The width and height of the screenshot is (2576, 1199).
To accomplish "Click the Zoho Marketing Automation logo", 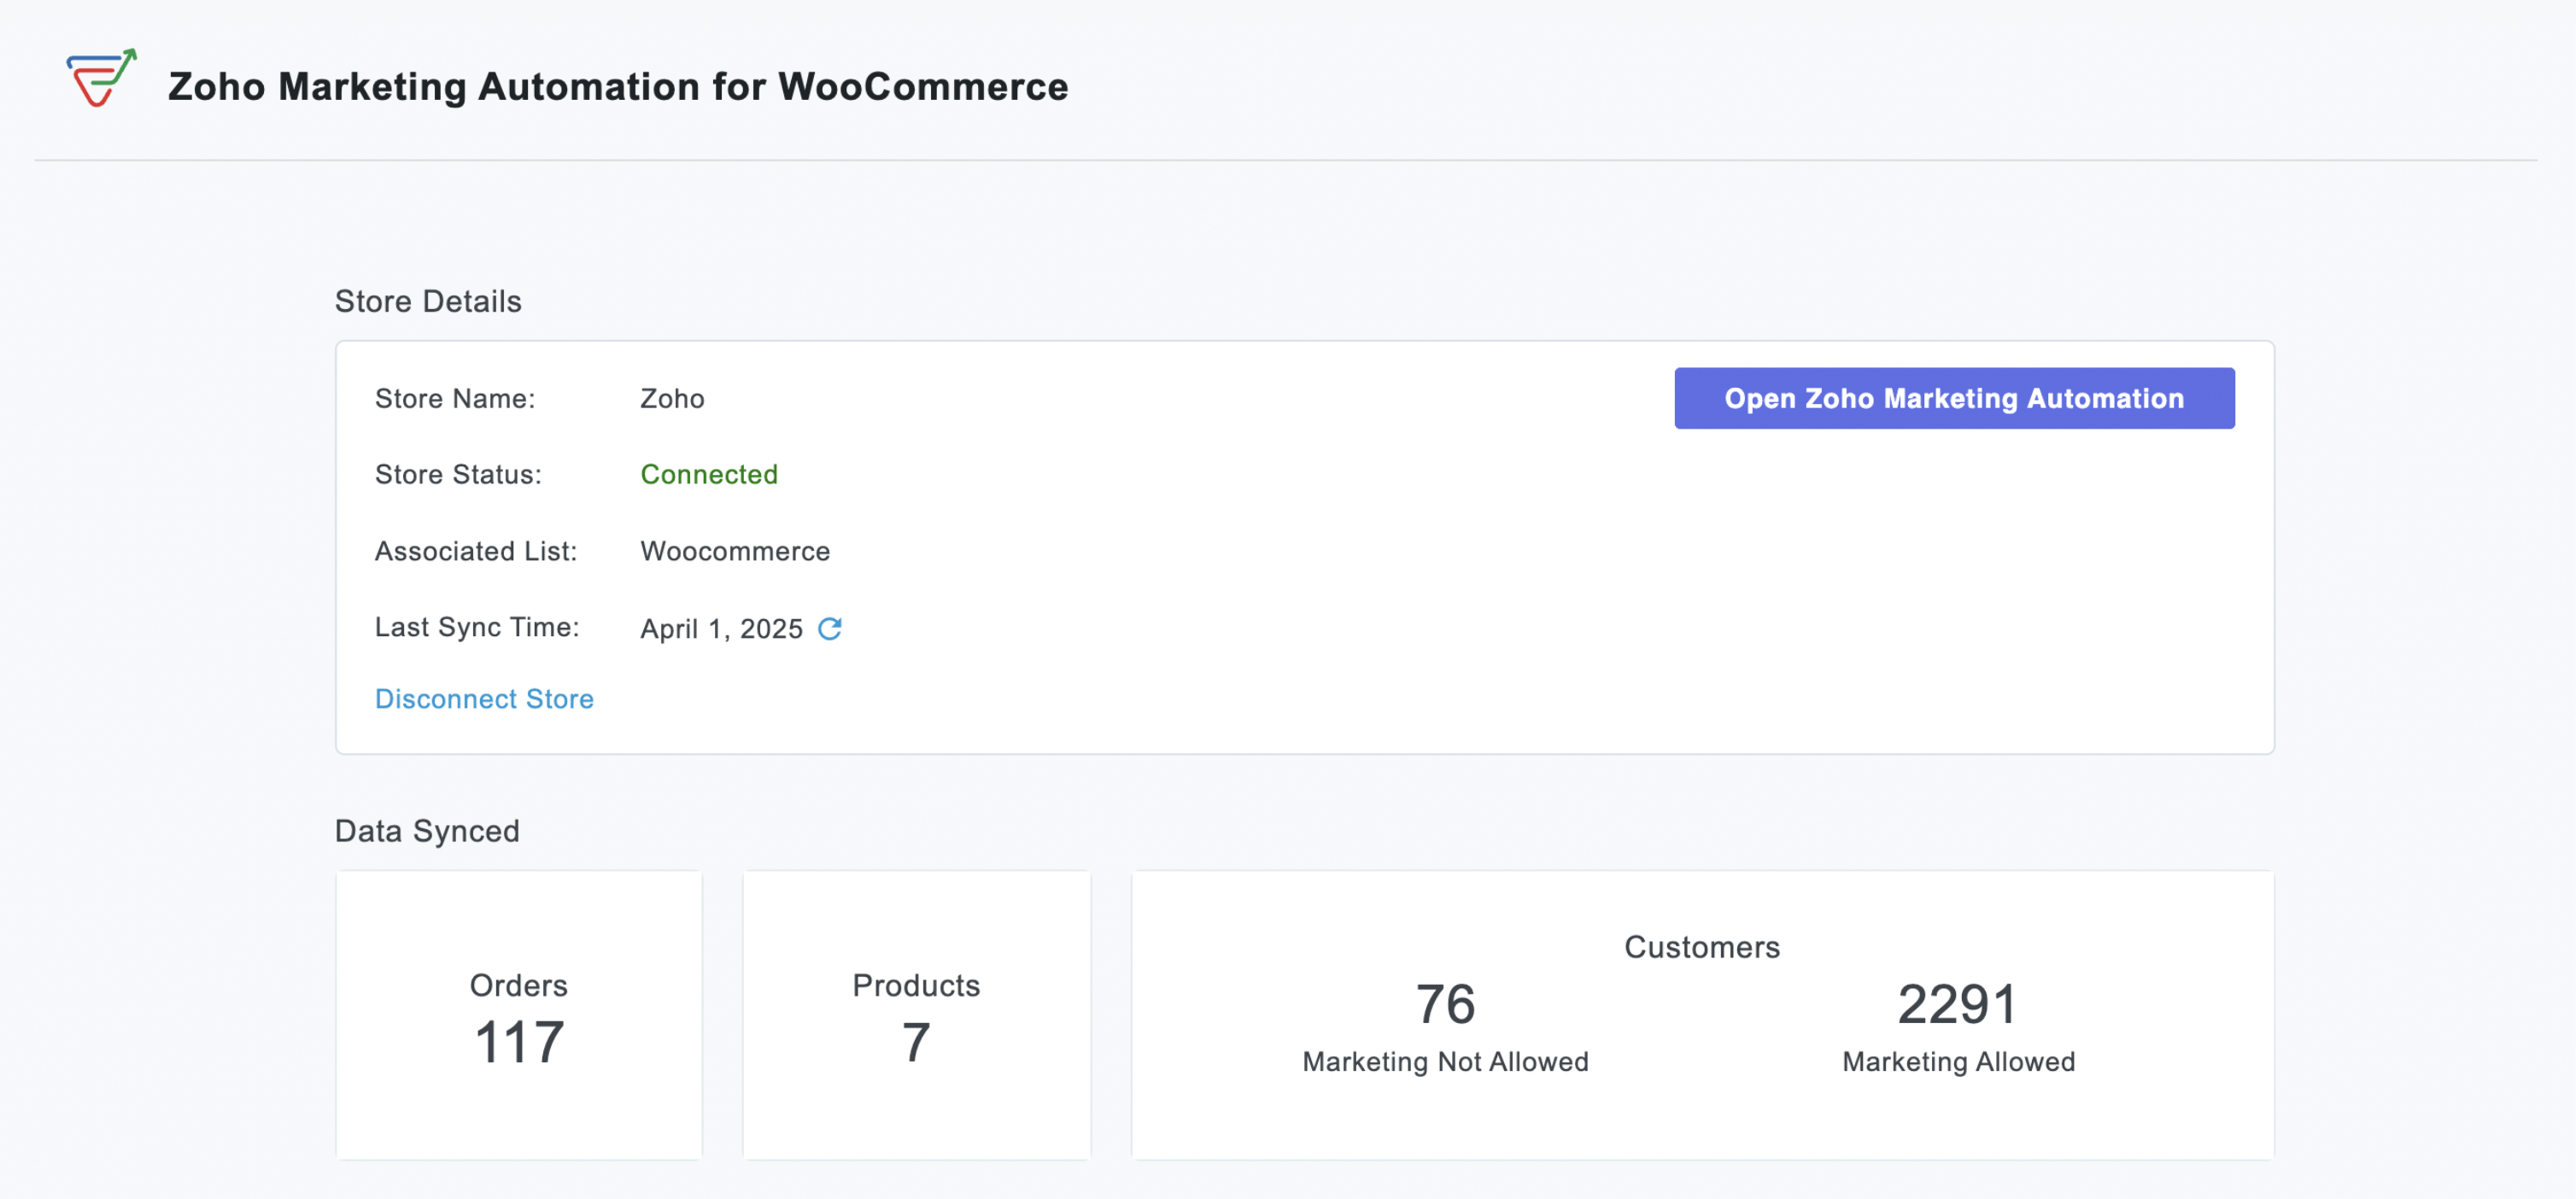I will 101,79.
